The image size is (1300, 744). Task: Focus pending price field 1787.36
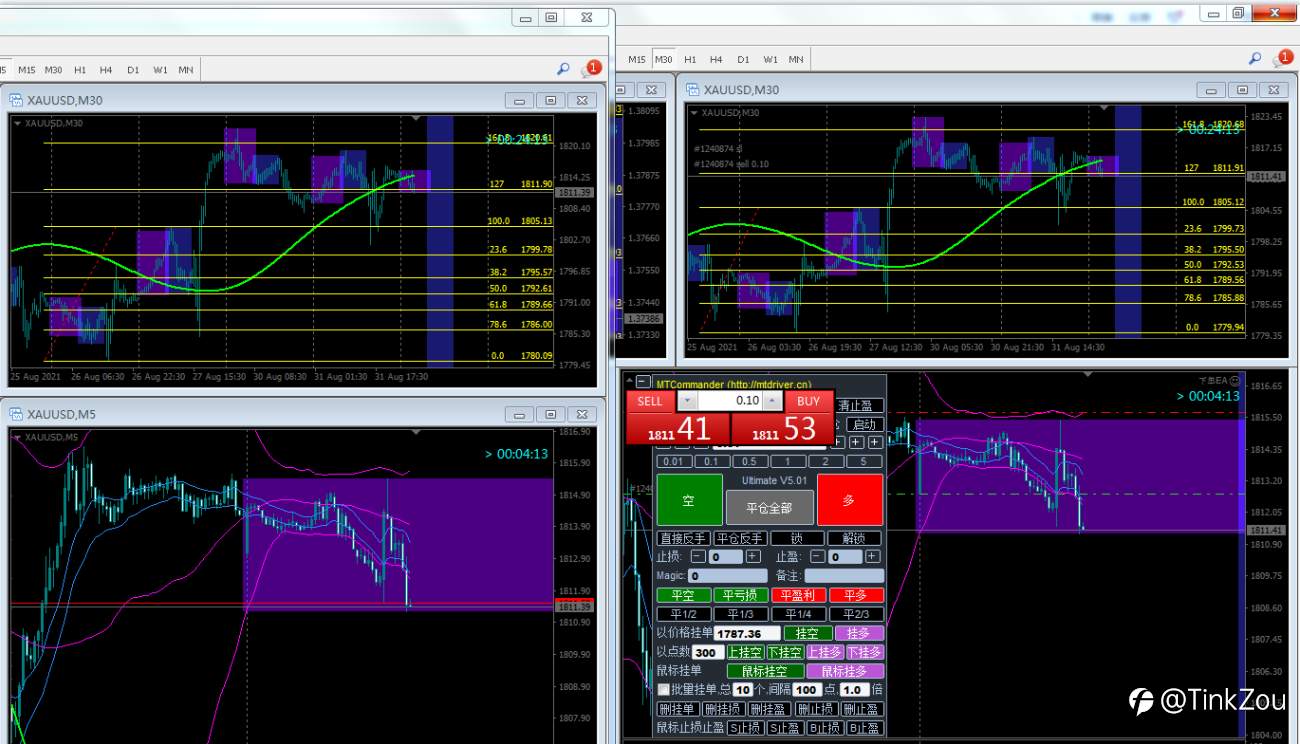click(x=747, y=633)
